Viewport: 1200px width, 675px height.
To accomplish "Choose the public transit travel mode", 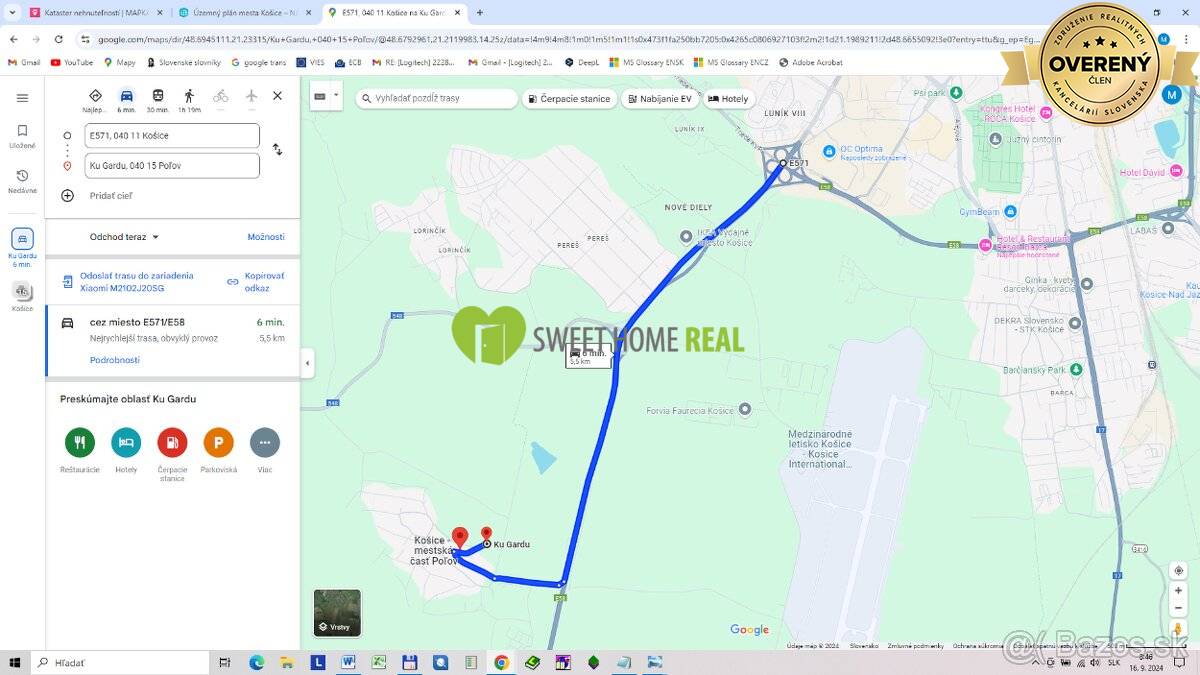I will pos(157,97).
